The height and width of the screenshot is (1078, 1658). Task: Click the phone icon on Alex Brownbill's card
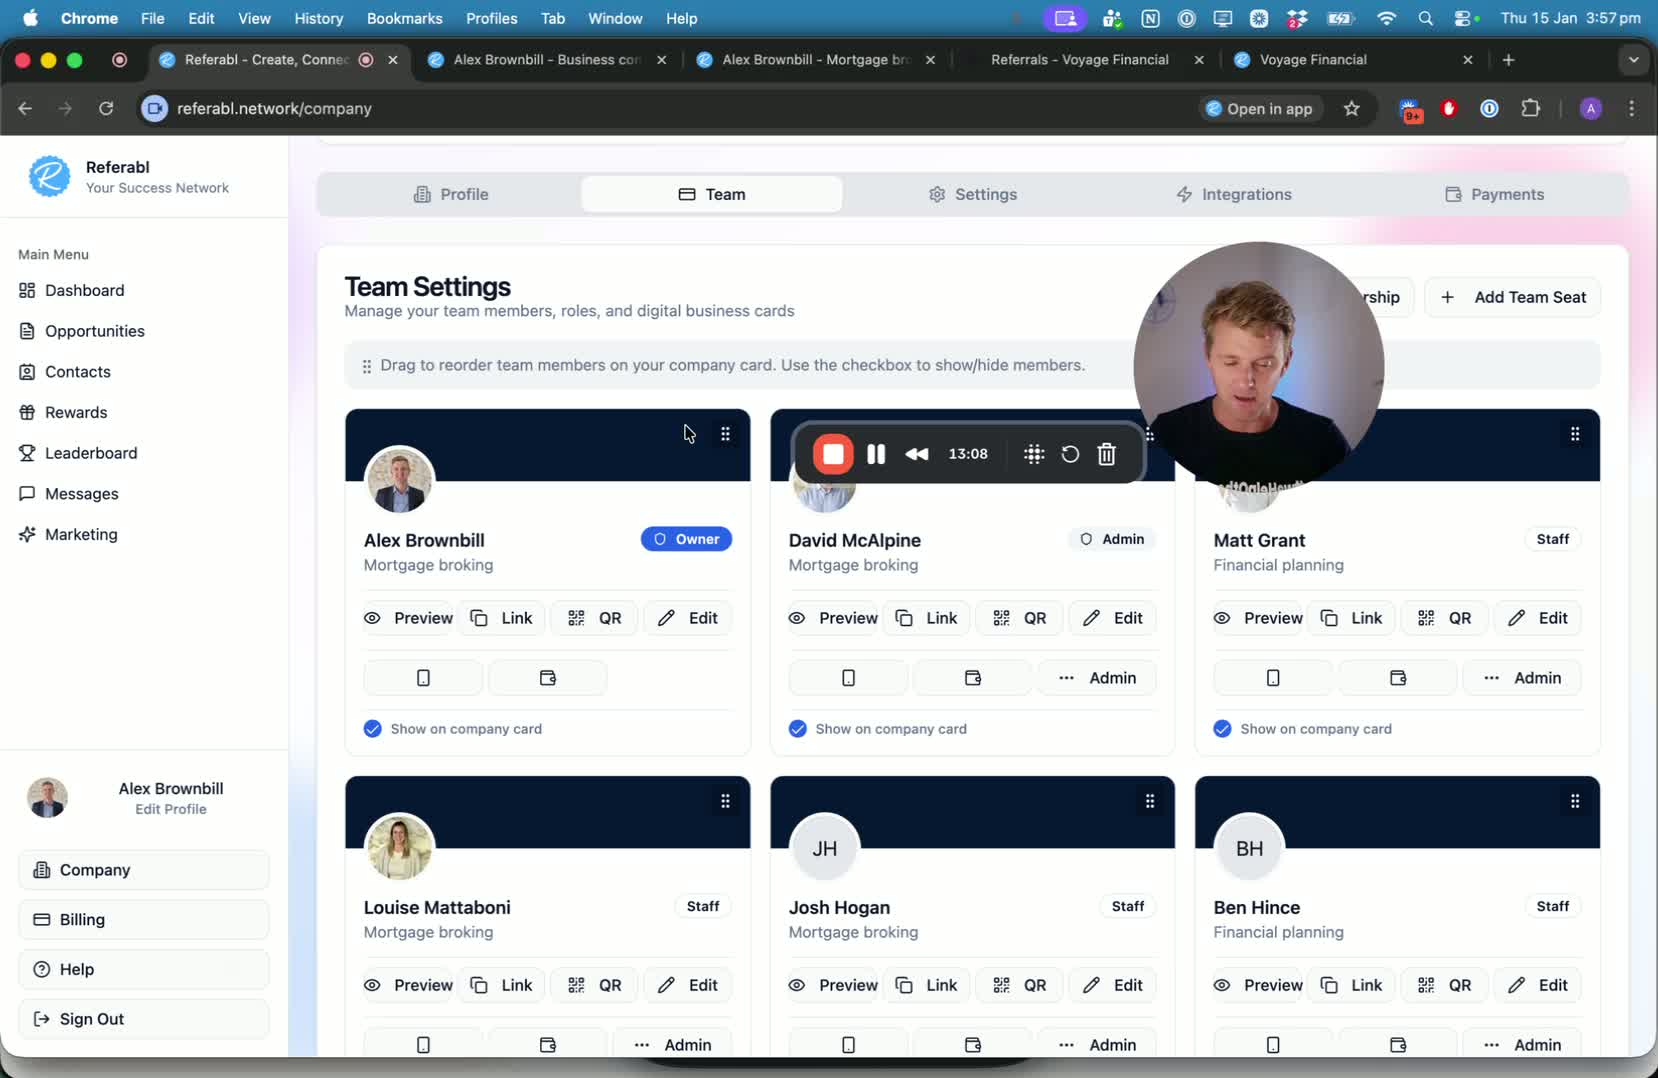(423, 678)
